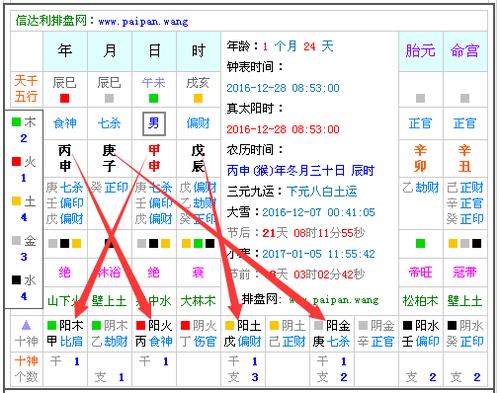Open the www.paipan.wang link at top
The height and width of the screenshot is (393, 500).
143,22
